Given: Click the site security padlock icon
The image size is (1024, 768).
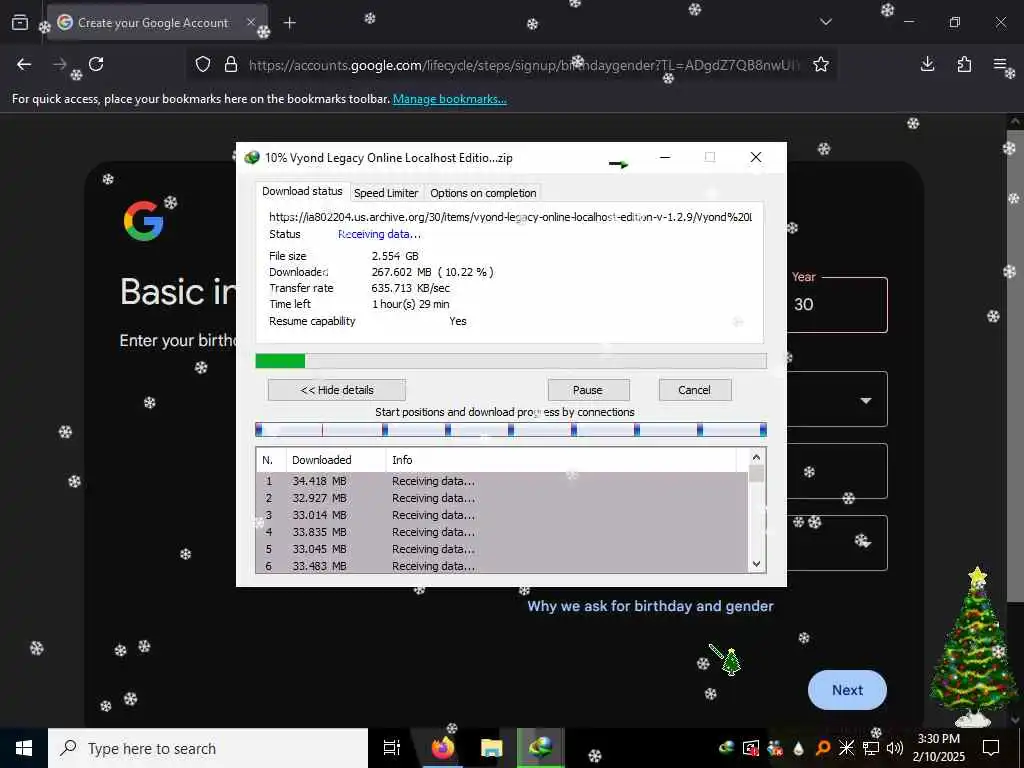Looking at the screenshot, I should pos(231,64).
